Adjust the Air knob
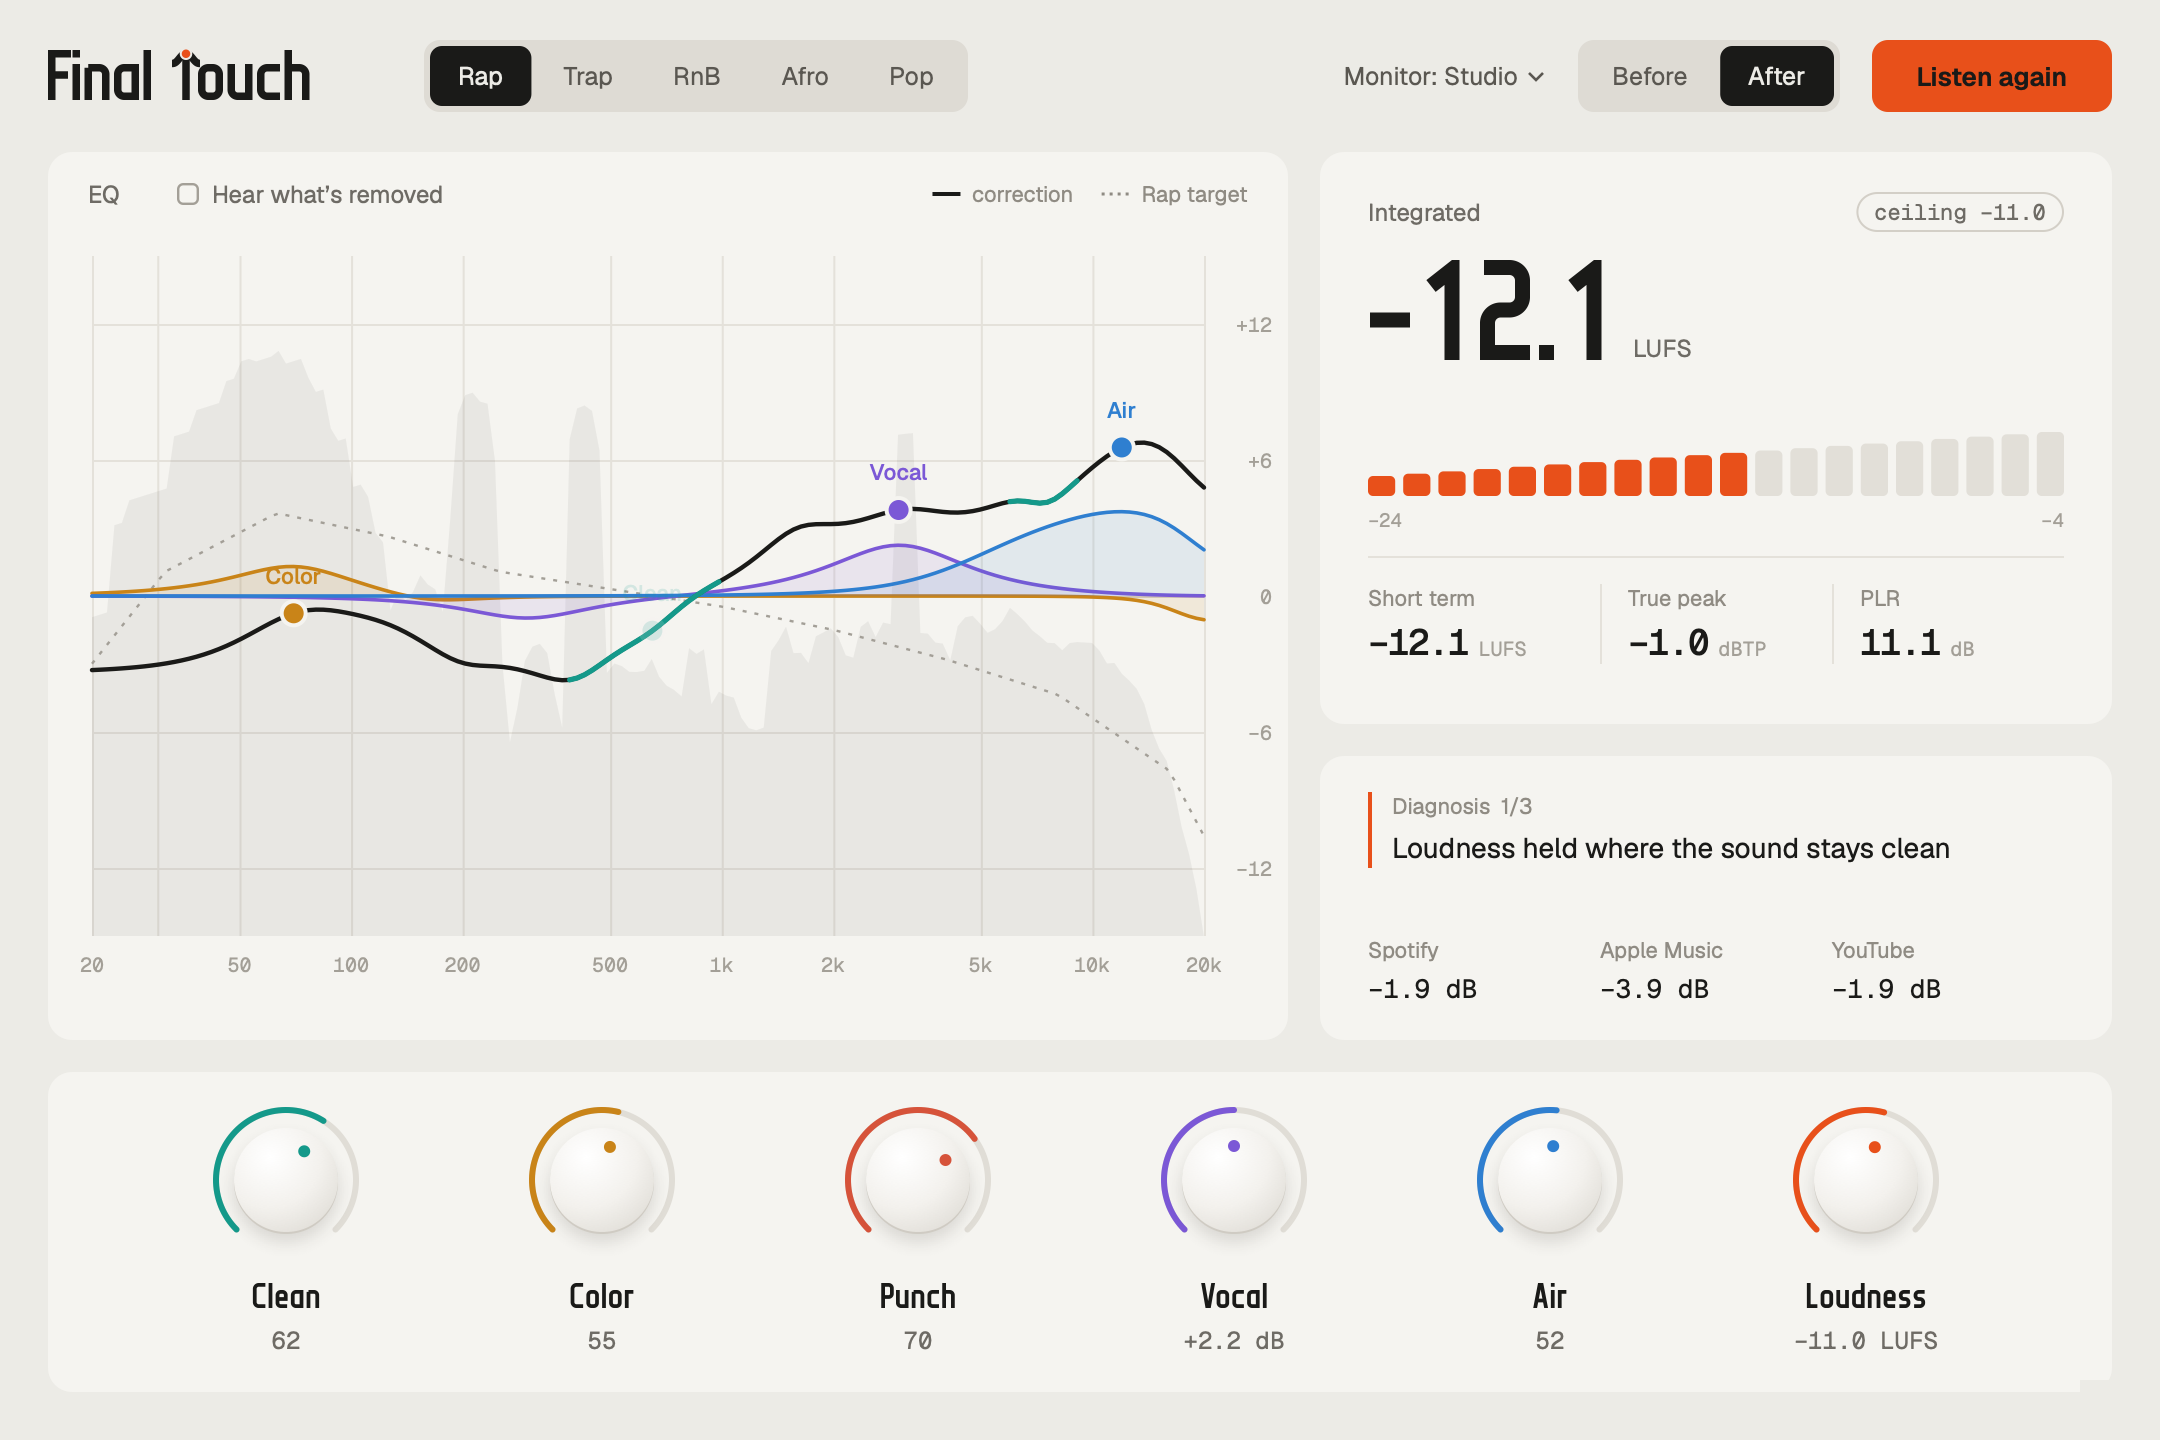Image resolution: width=2160 pixels, height=1440 pixels. click(1549, 1180)
